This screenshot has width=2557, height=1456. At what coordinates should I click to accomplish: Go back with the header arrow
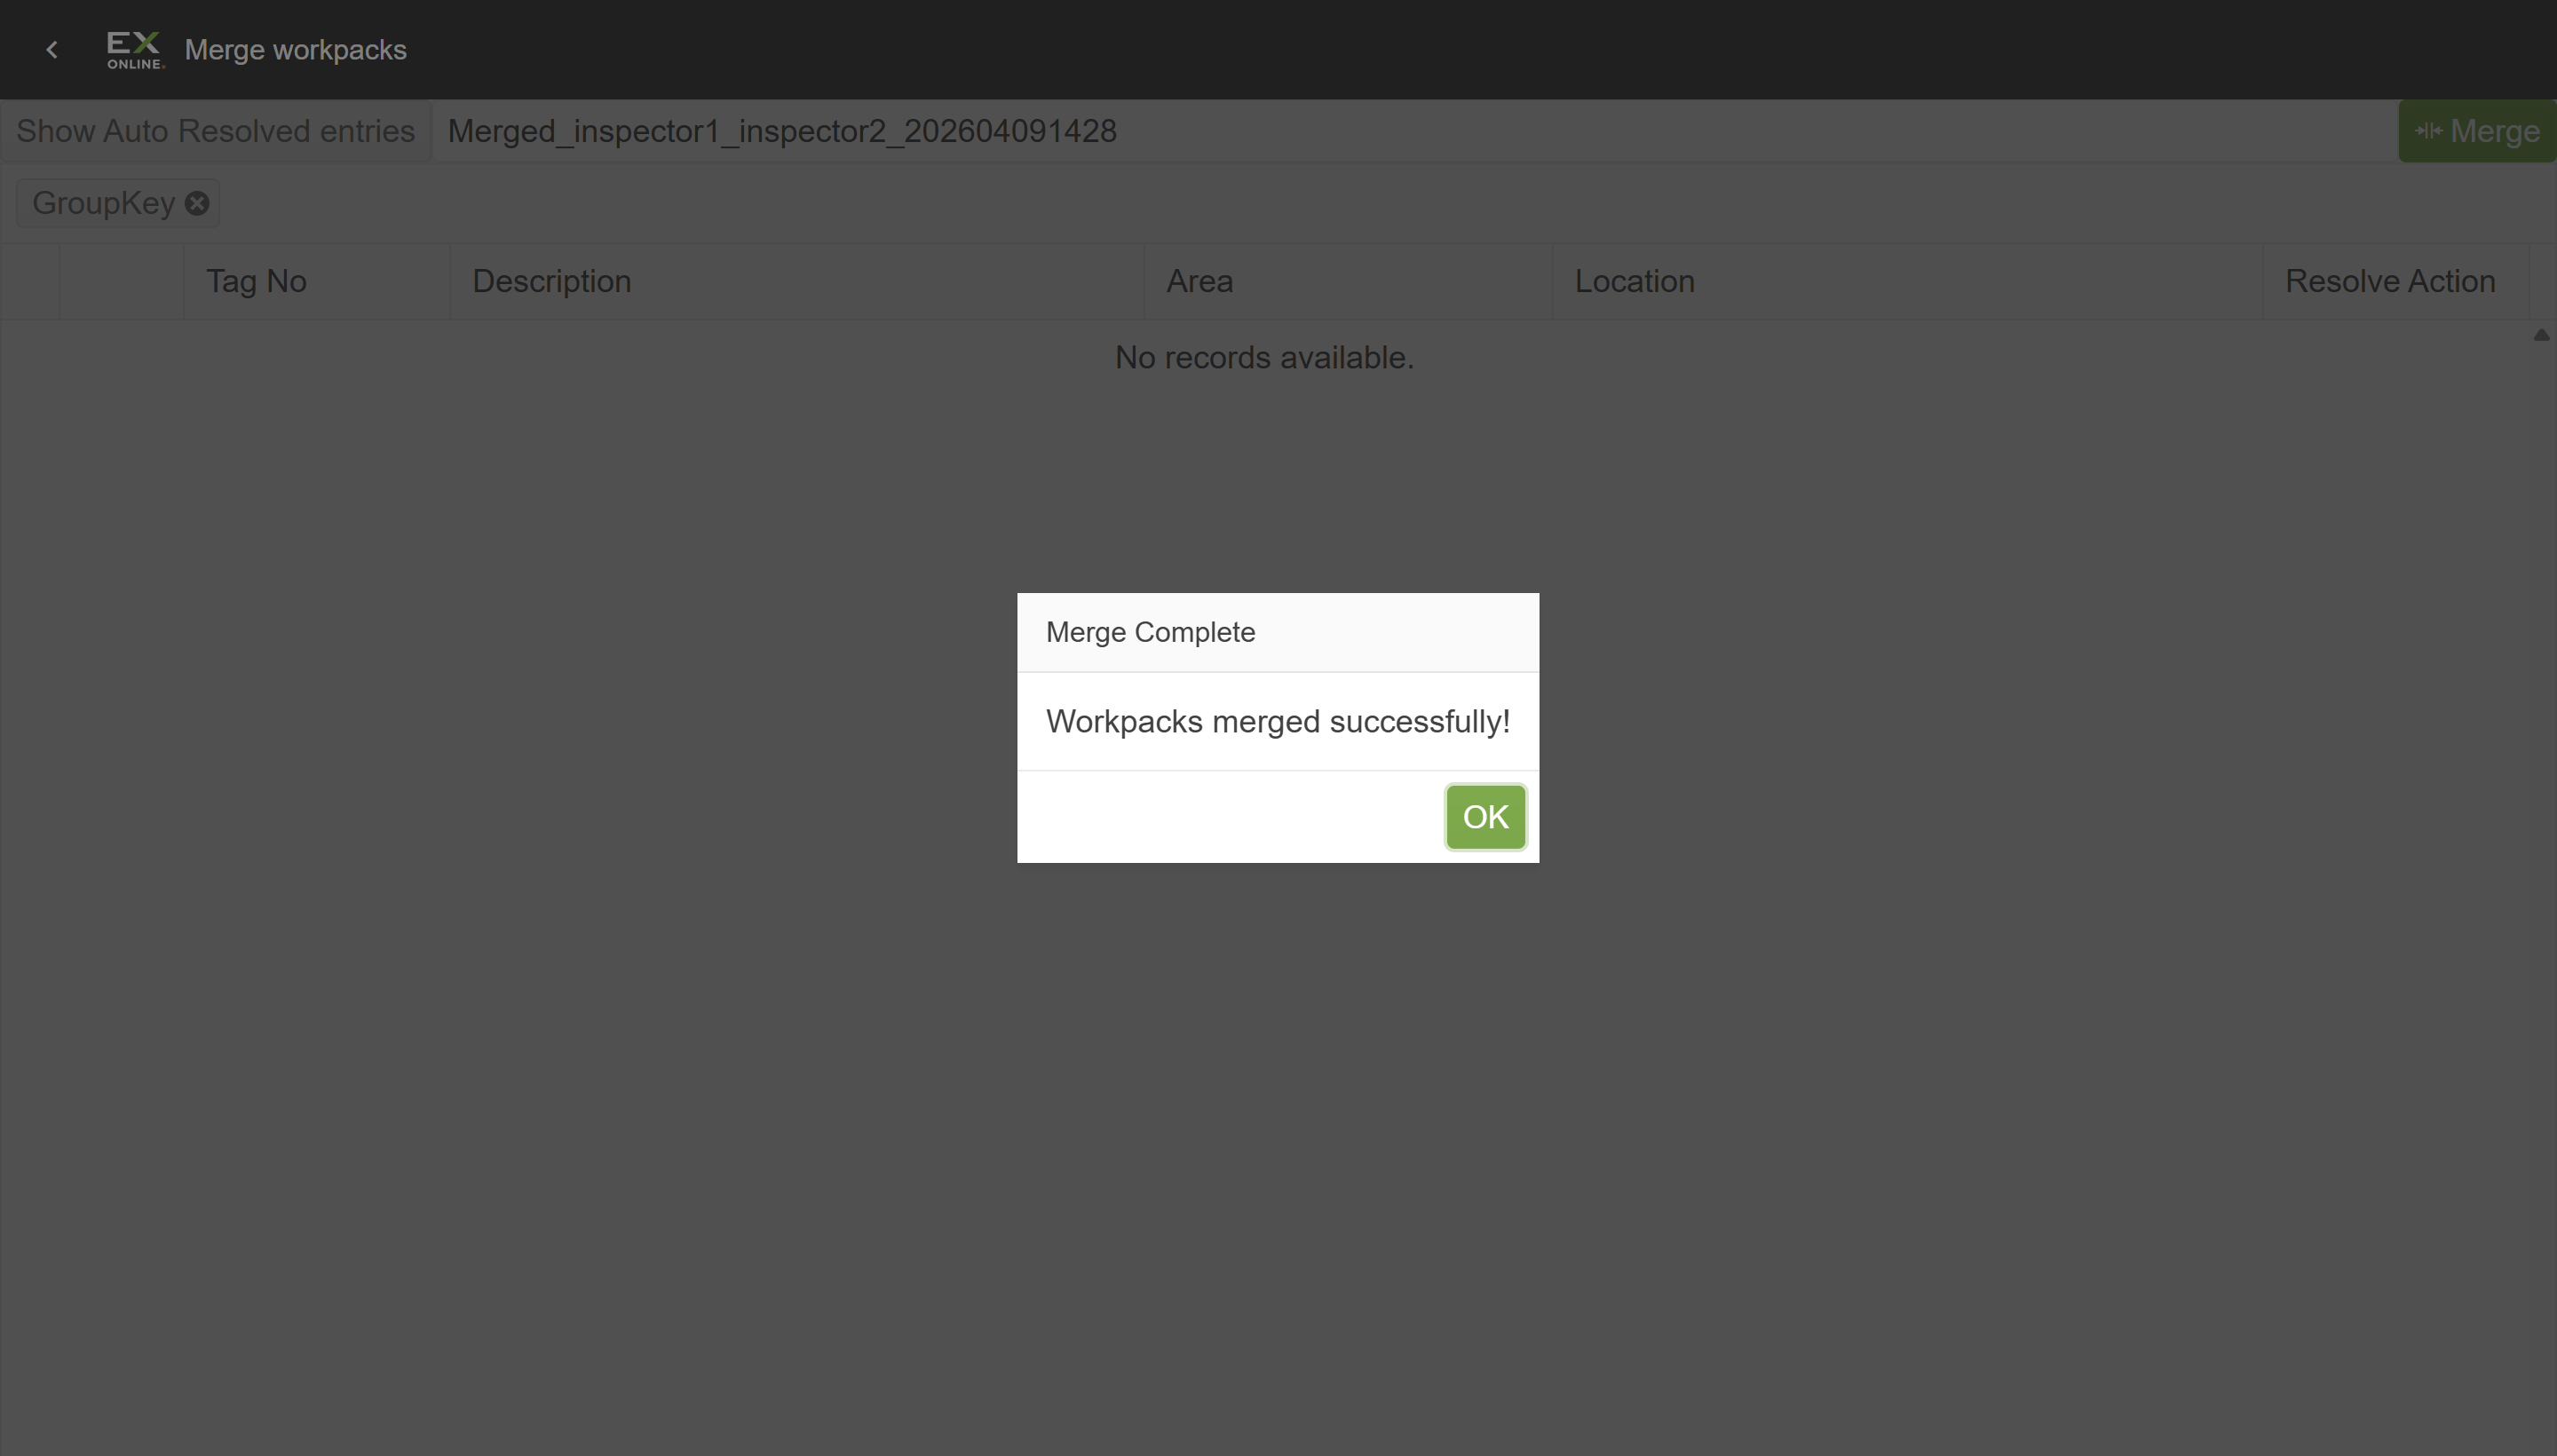point(52,50)
